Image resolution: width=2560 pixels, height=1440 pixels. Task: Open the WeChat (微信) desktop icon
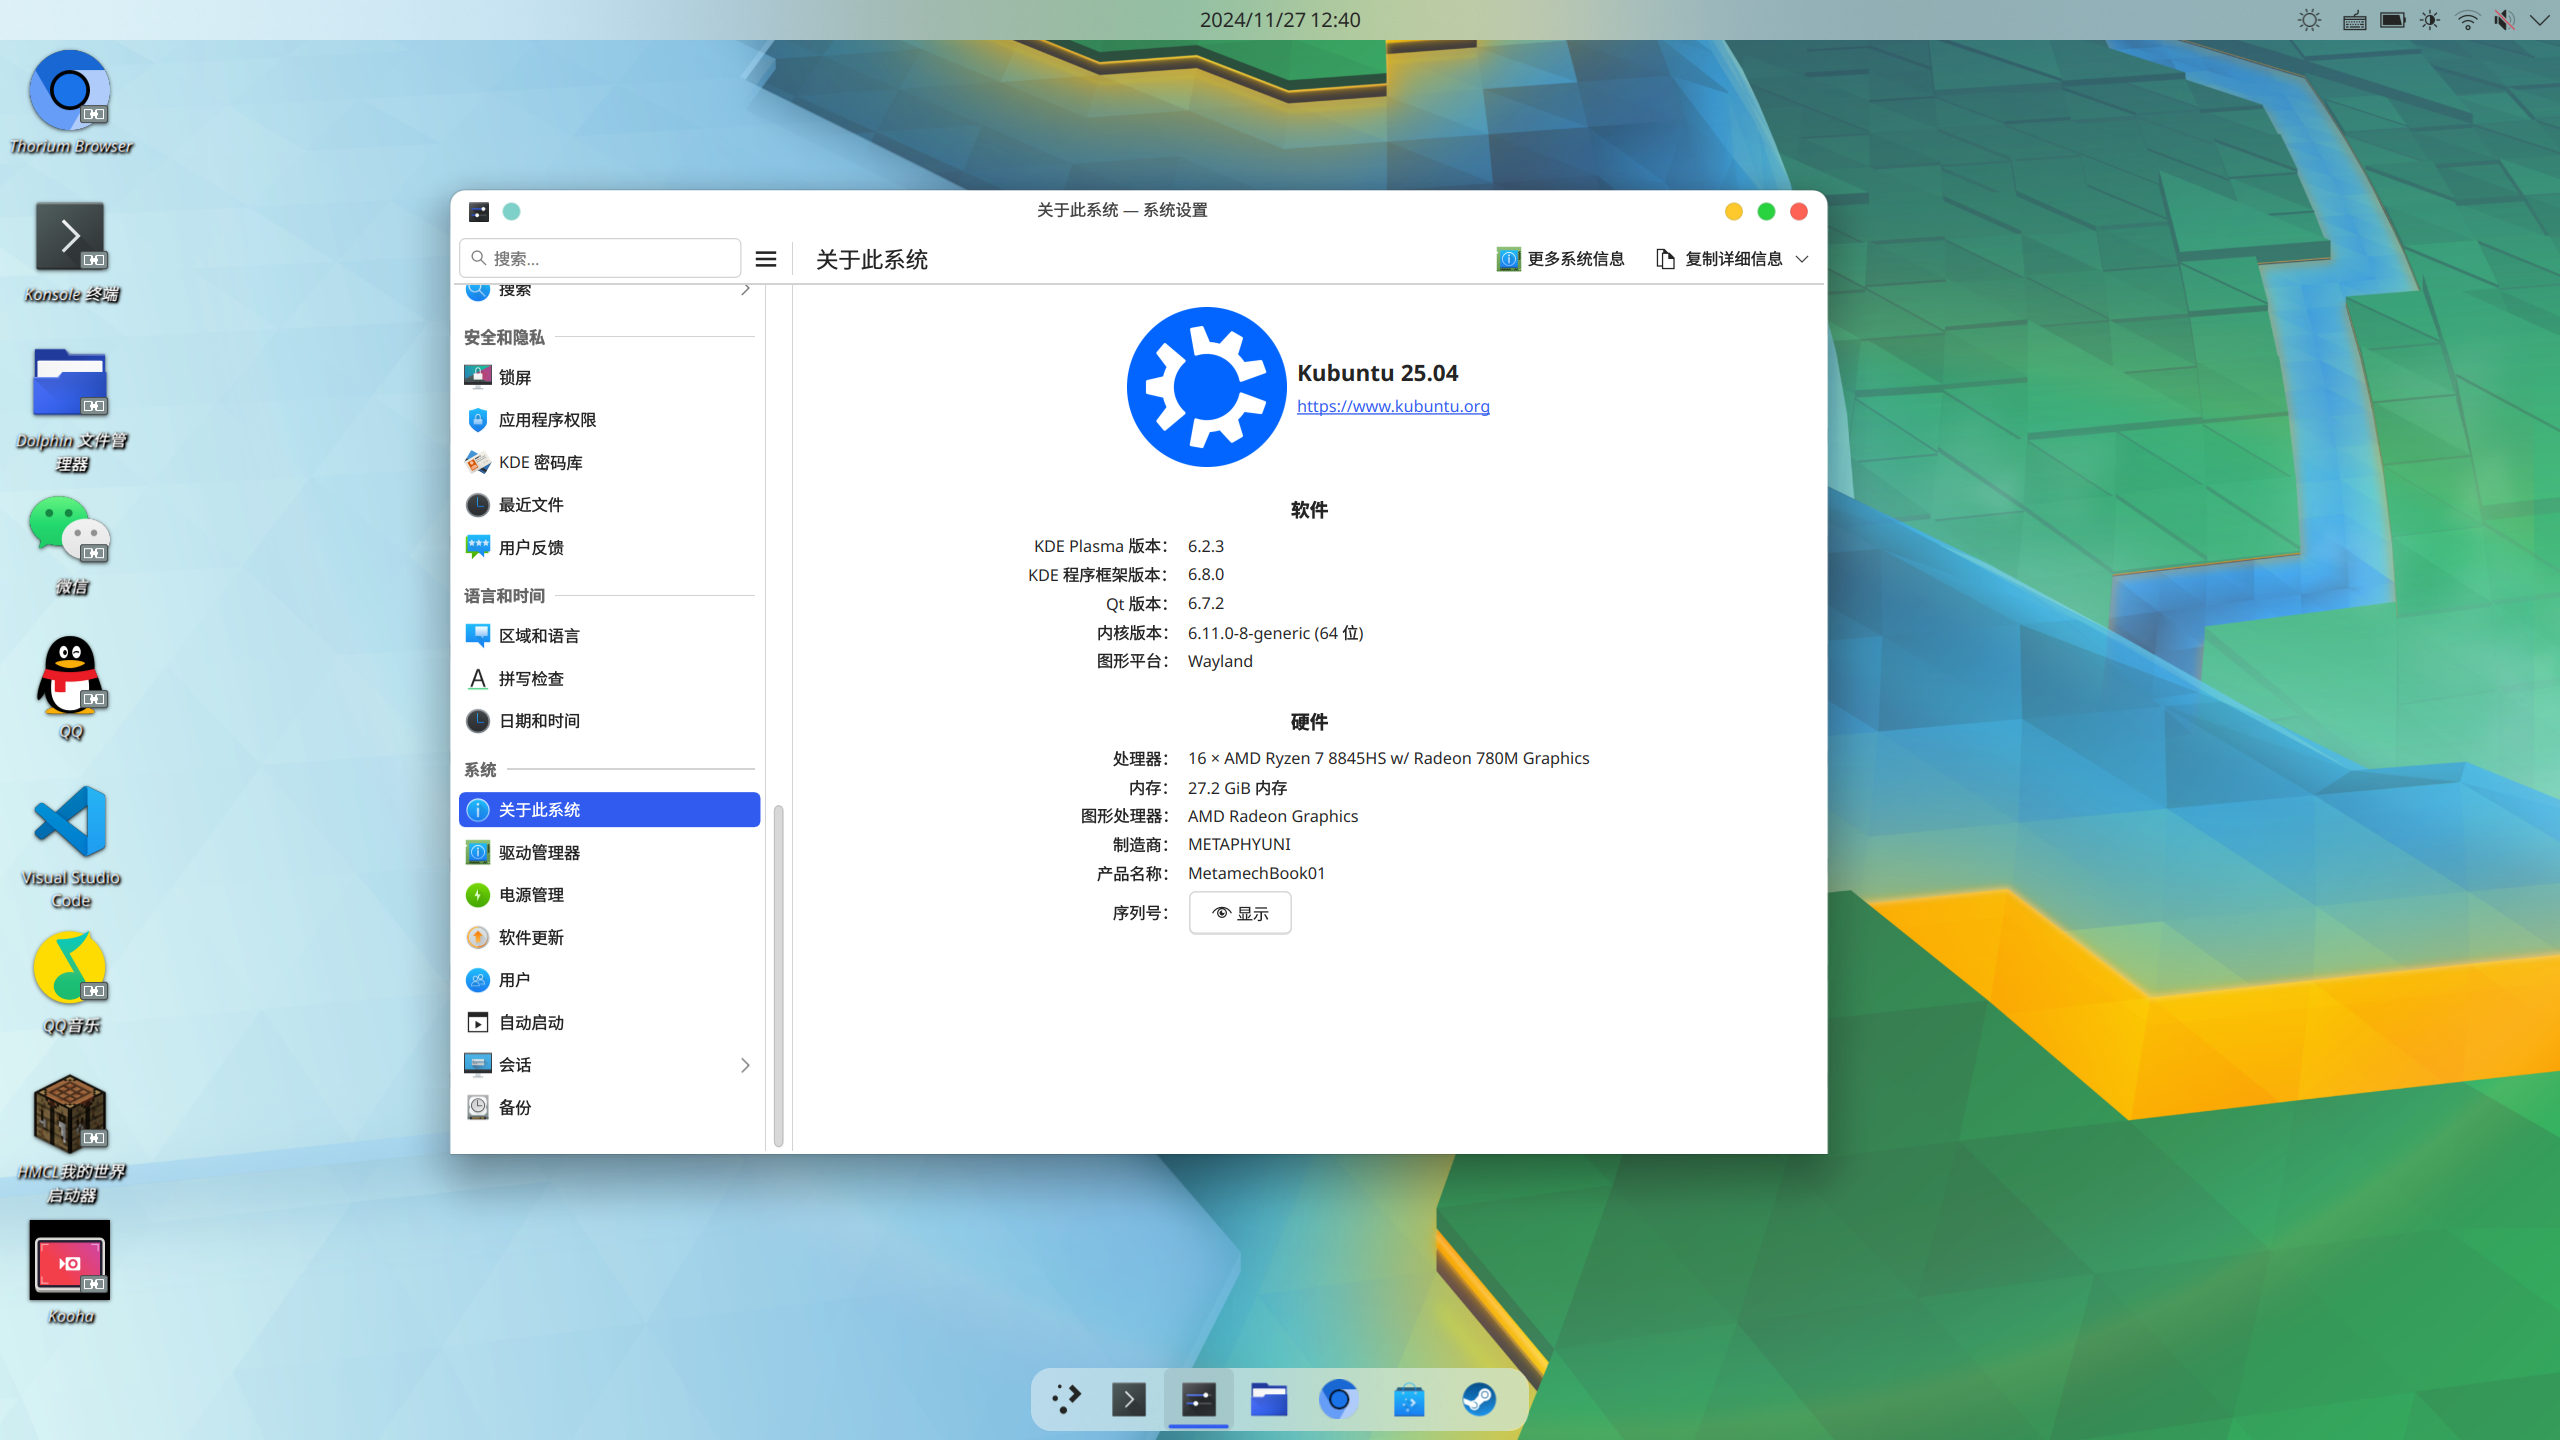(70, 529)
